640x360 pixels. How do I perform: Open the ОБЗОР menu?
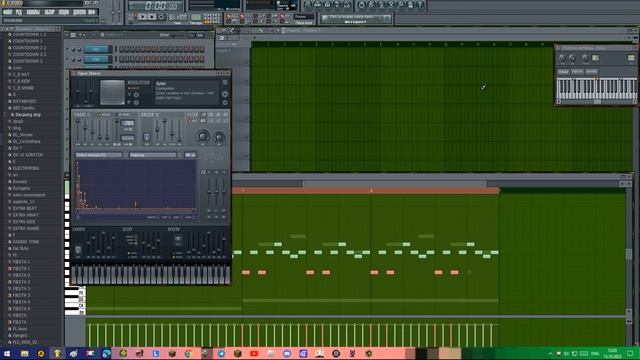[x=49, y=12]
